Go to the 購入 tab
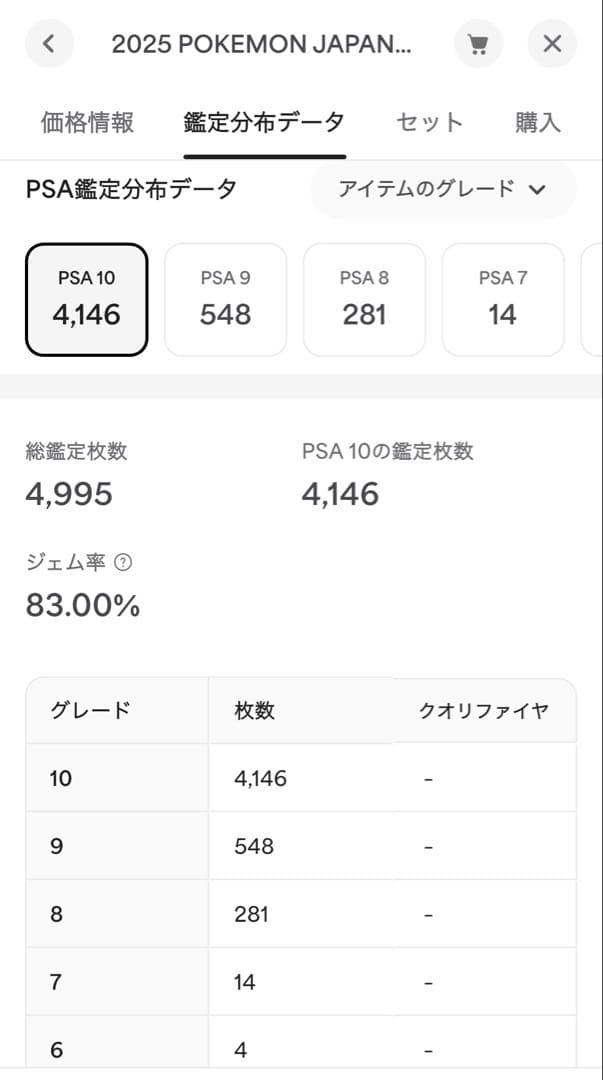The image size is (603, 1080). [539, 121]
